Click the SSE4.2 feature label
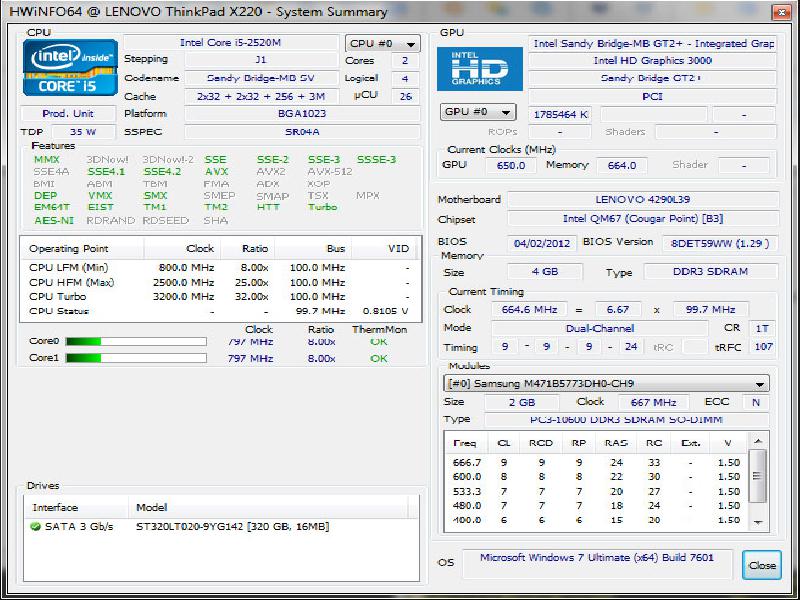The height and width of the screenshot is (600, 800). 162,172
